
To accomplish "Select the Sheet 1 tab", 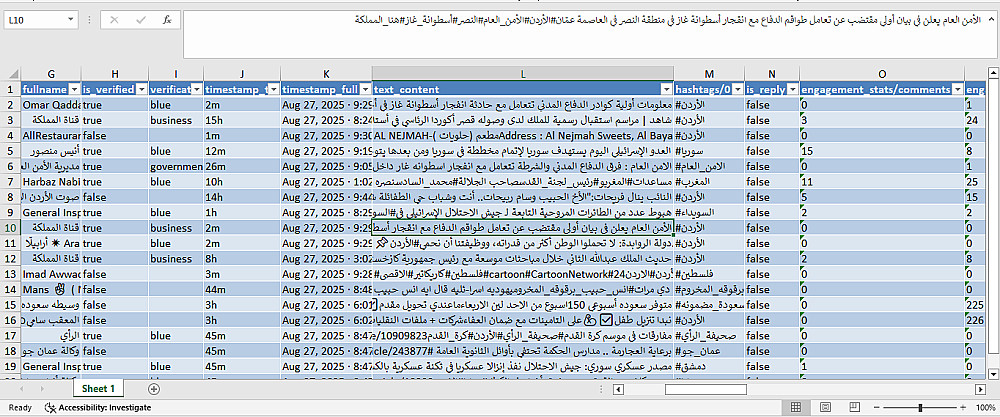I will [x=98, y=388].
